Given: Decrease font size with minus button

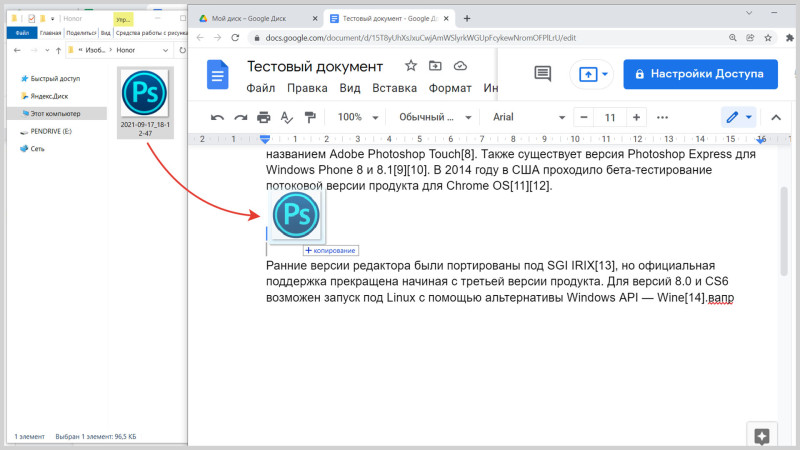Looking at the screenshot, I should (x=584, y=117).
